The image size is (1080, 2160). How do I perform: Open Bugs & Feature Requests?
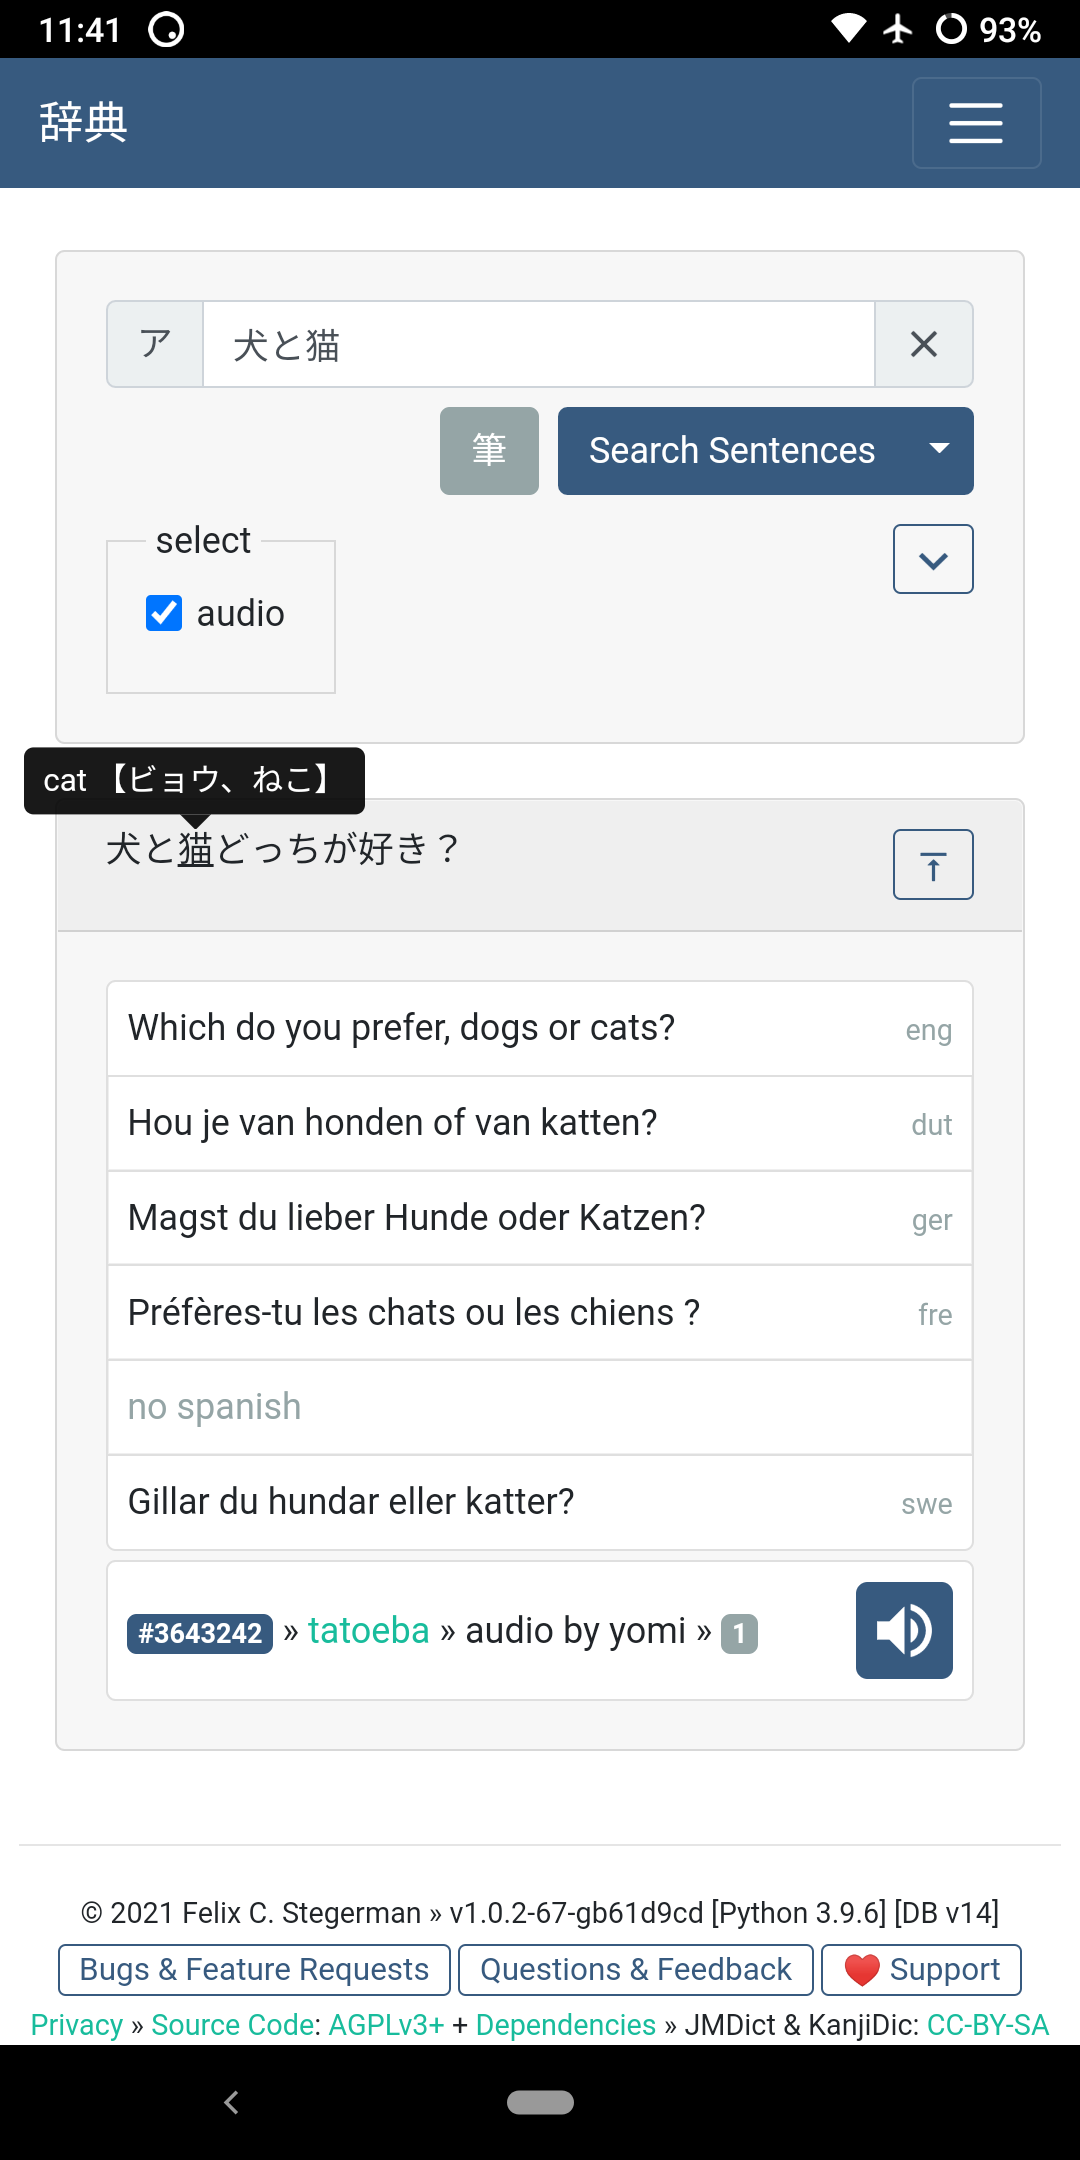pos(254,1969)
